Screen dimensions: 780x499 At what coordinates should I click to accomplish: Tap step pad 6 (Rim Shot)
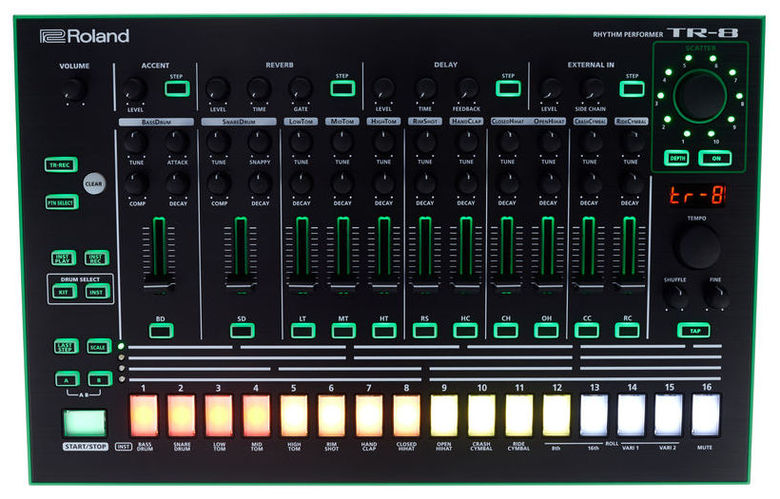331,415
